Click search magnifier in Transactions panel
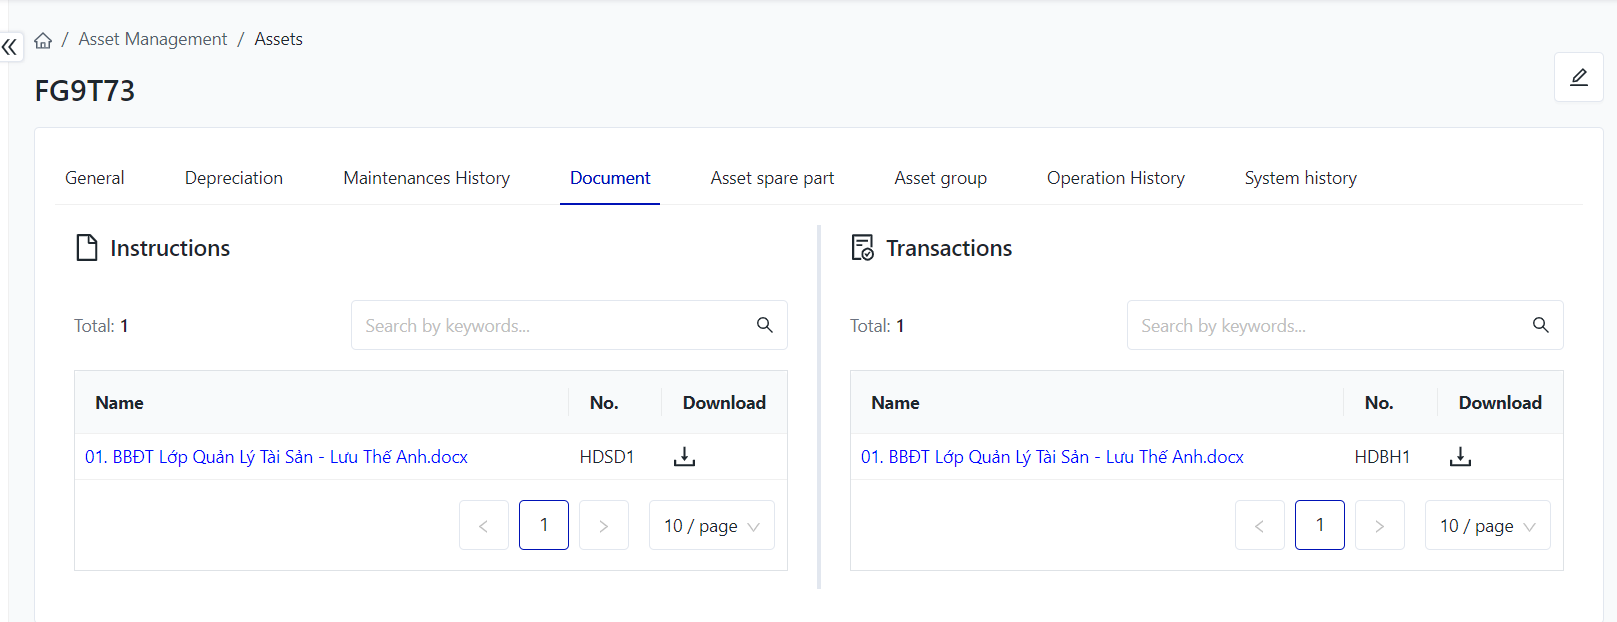1617x622 pixels. (1540, 325)
